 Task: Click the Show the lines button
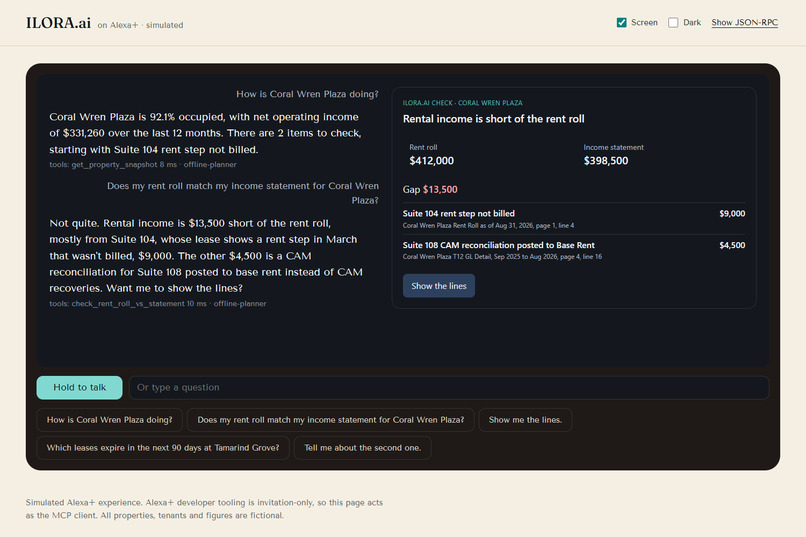click(x=438, y=286)
